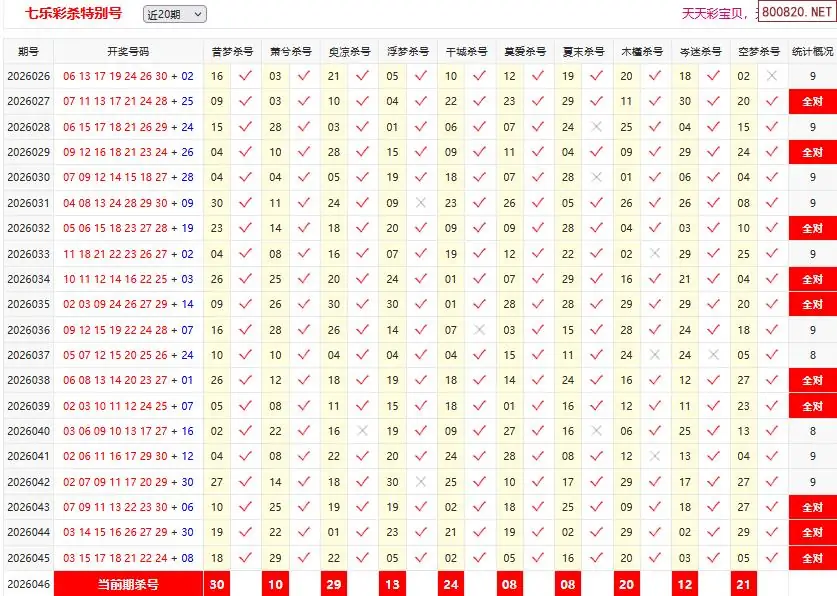Click the gray X in row 2026036 千城杀号

click(x=480, y=330)
